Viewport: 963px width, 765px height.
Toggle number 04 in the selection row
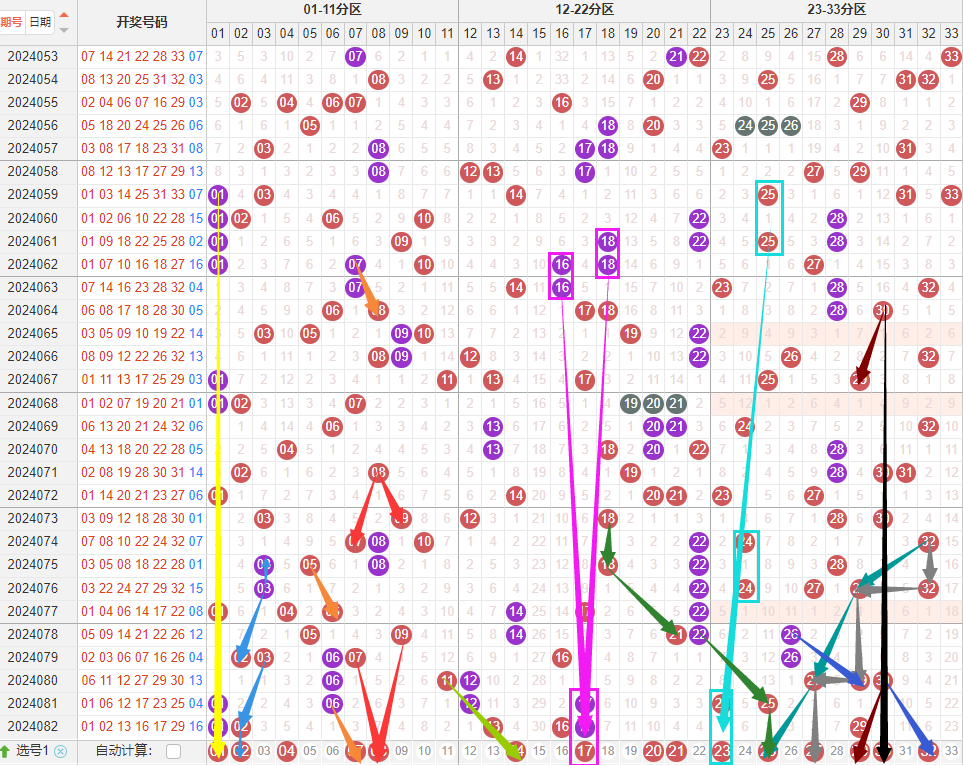point(287,751)
